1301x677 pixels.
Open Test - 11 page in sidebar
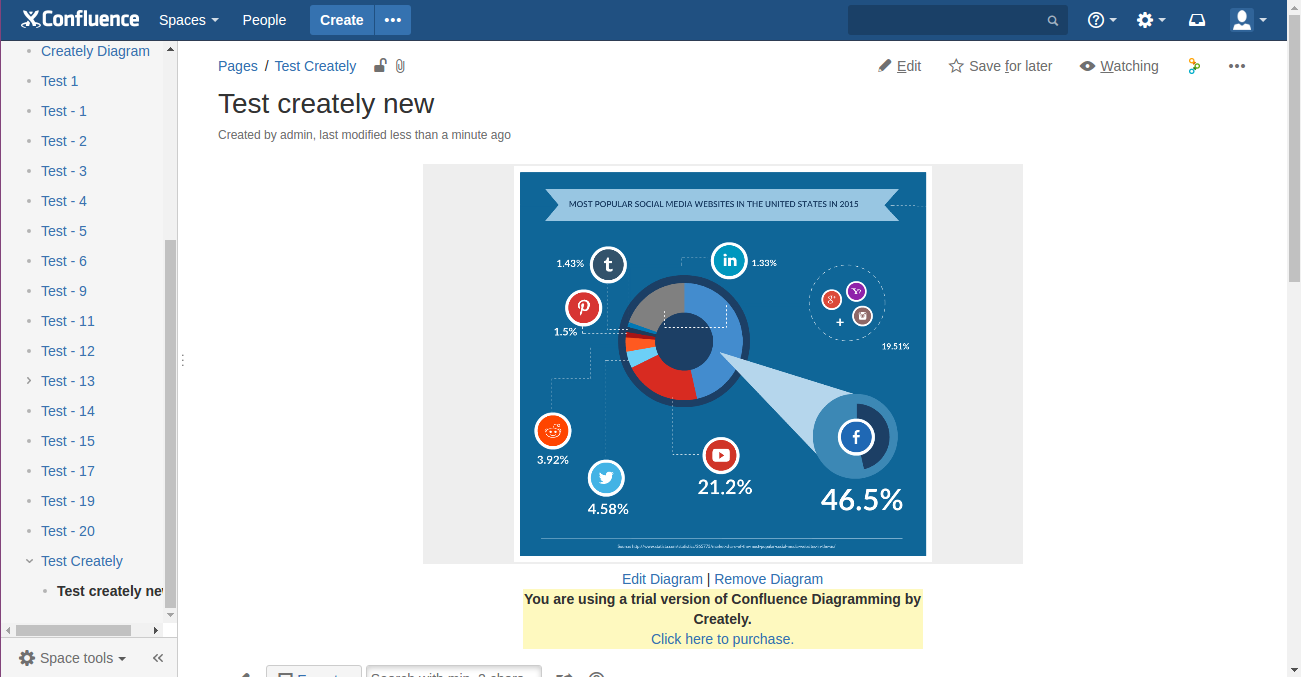tap(68, 321)
